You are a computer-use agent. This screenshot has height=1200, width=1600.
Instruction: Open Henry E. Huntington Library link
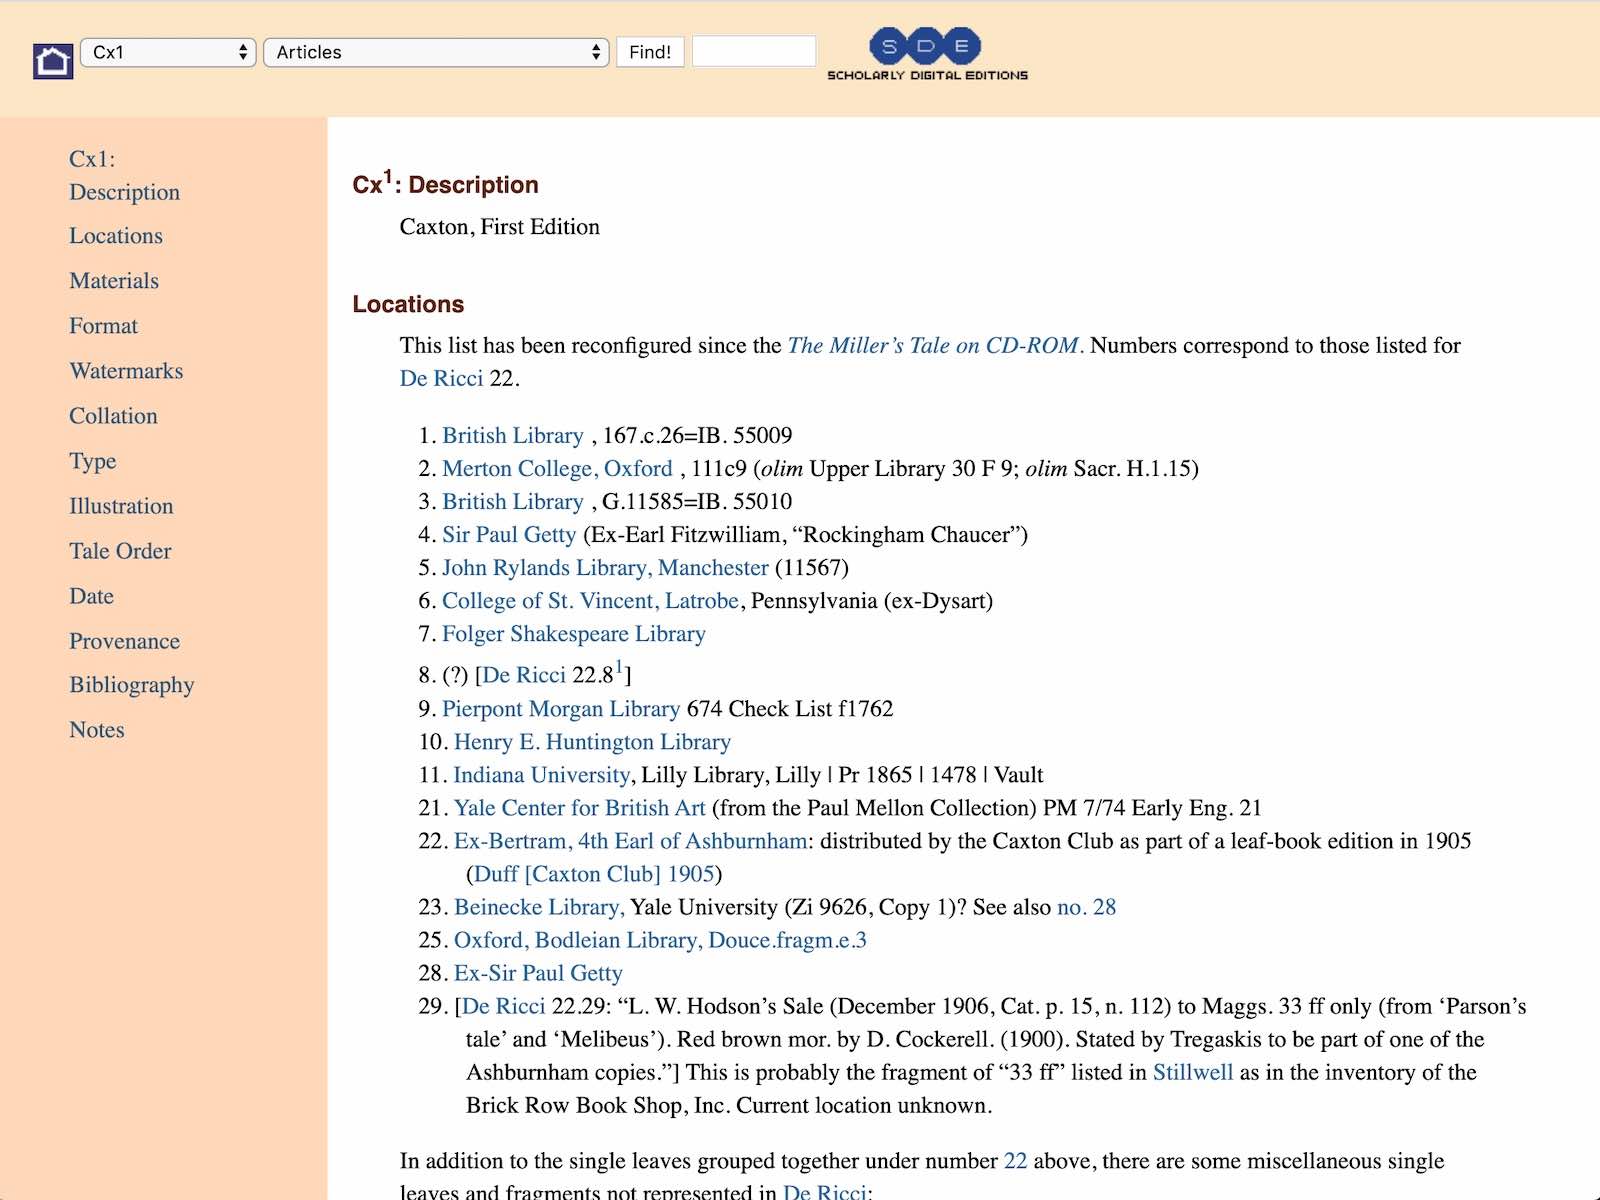[592, 741]
